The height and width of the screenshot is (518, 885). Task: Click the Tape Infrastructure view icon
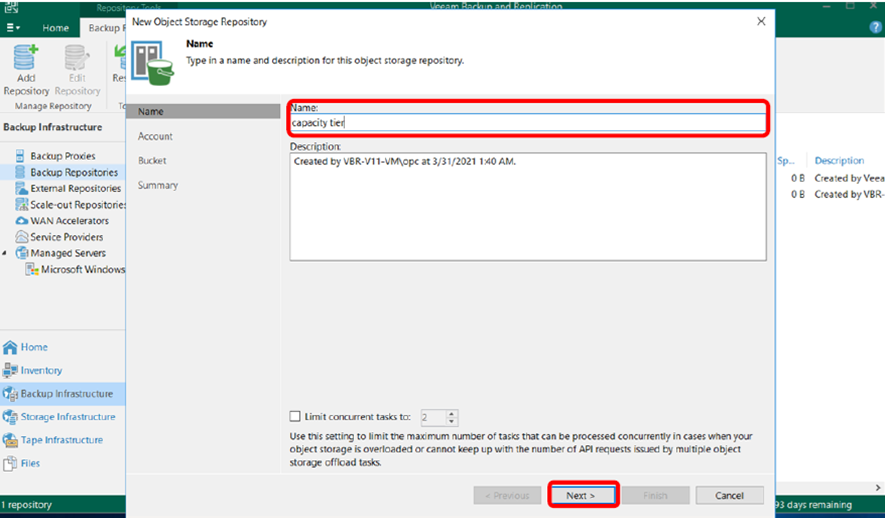click(x=10, y=440)
